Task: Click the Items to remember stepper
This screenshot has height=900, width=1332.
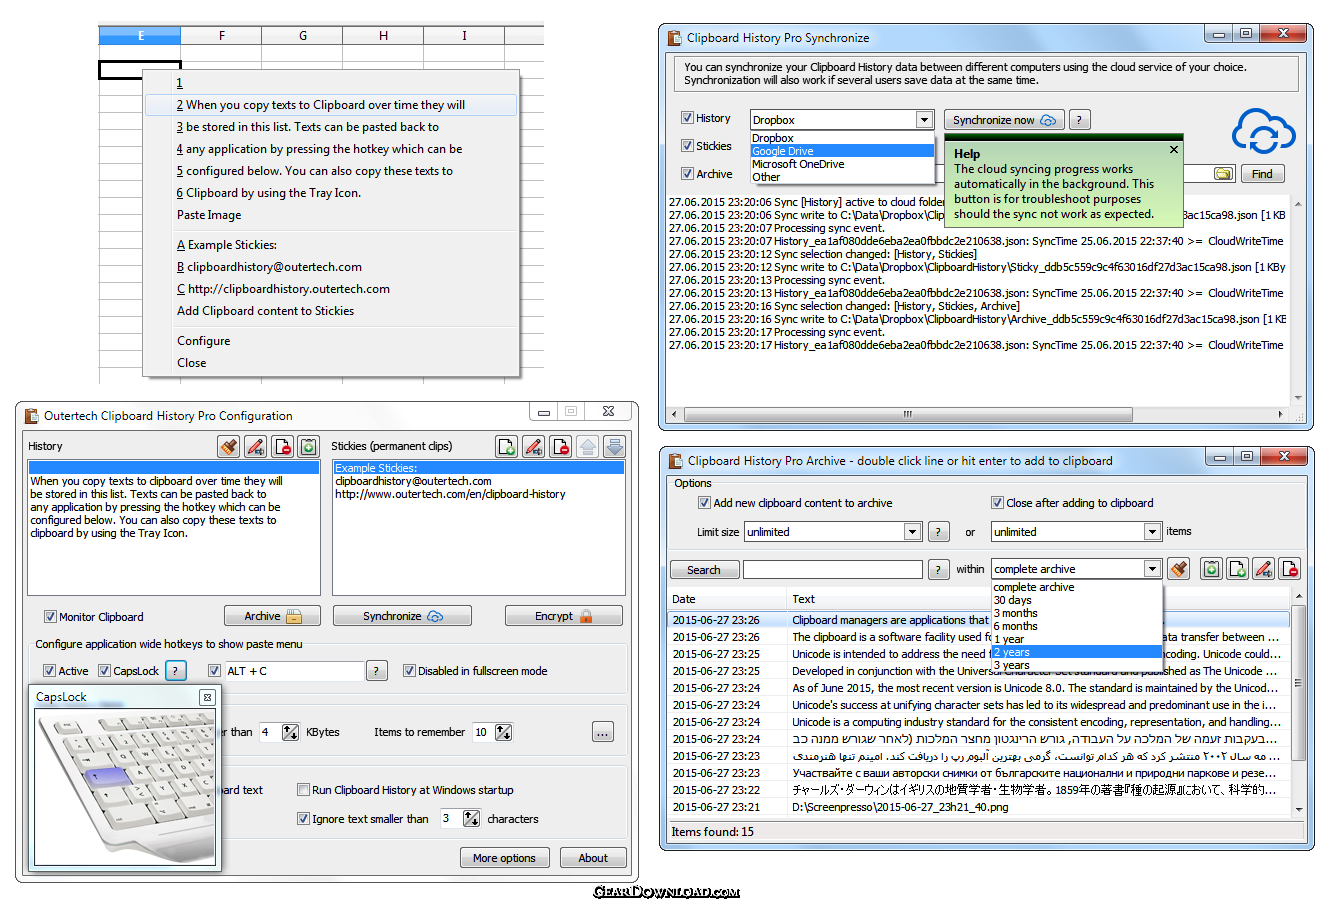Action: pyautogui.click(x=503, y=733)
